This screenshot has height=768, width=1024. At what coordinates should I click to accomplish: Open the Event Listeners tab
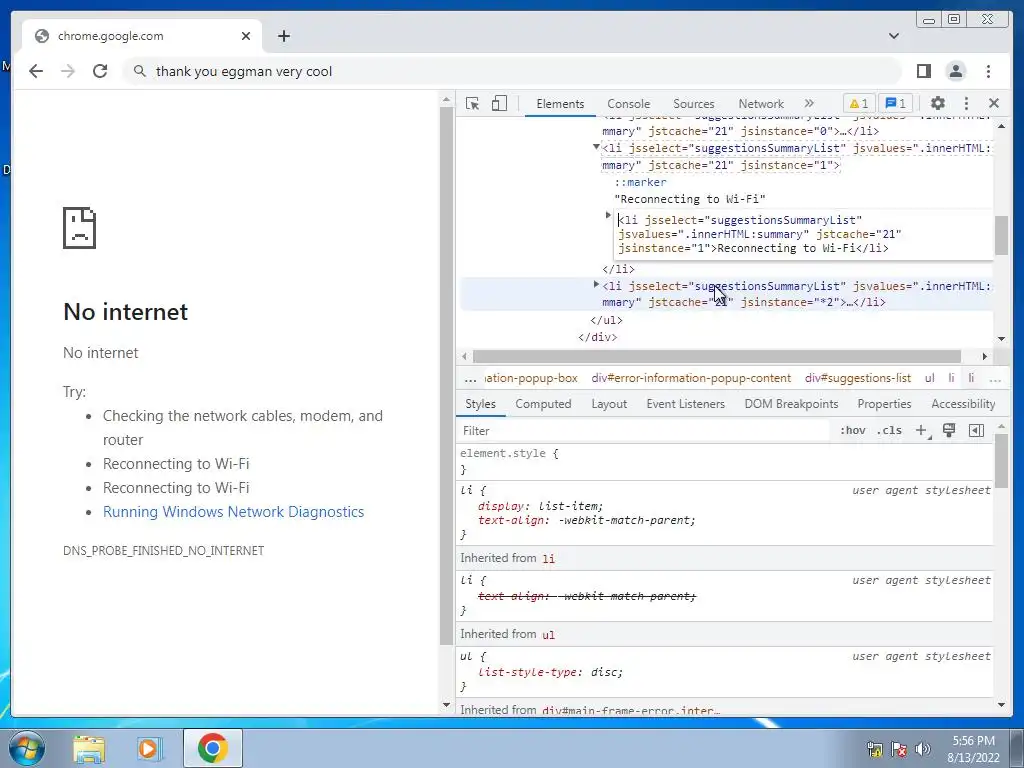685,404
